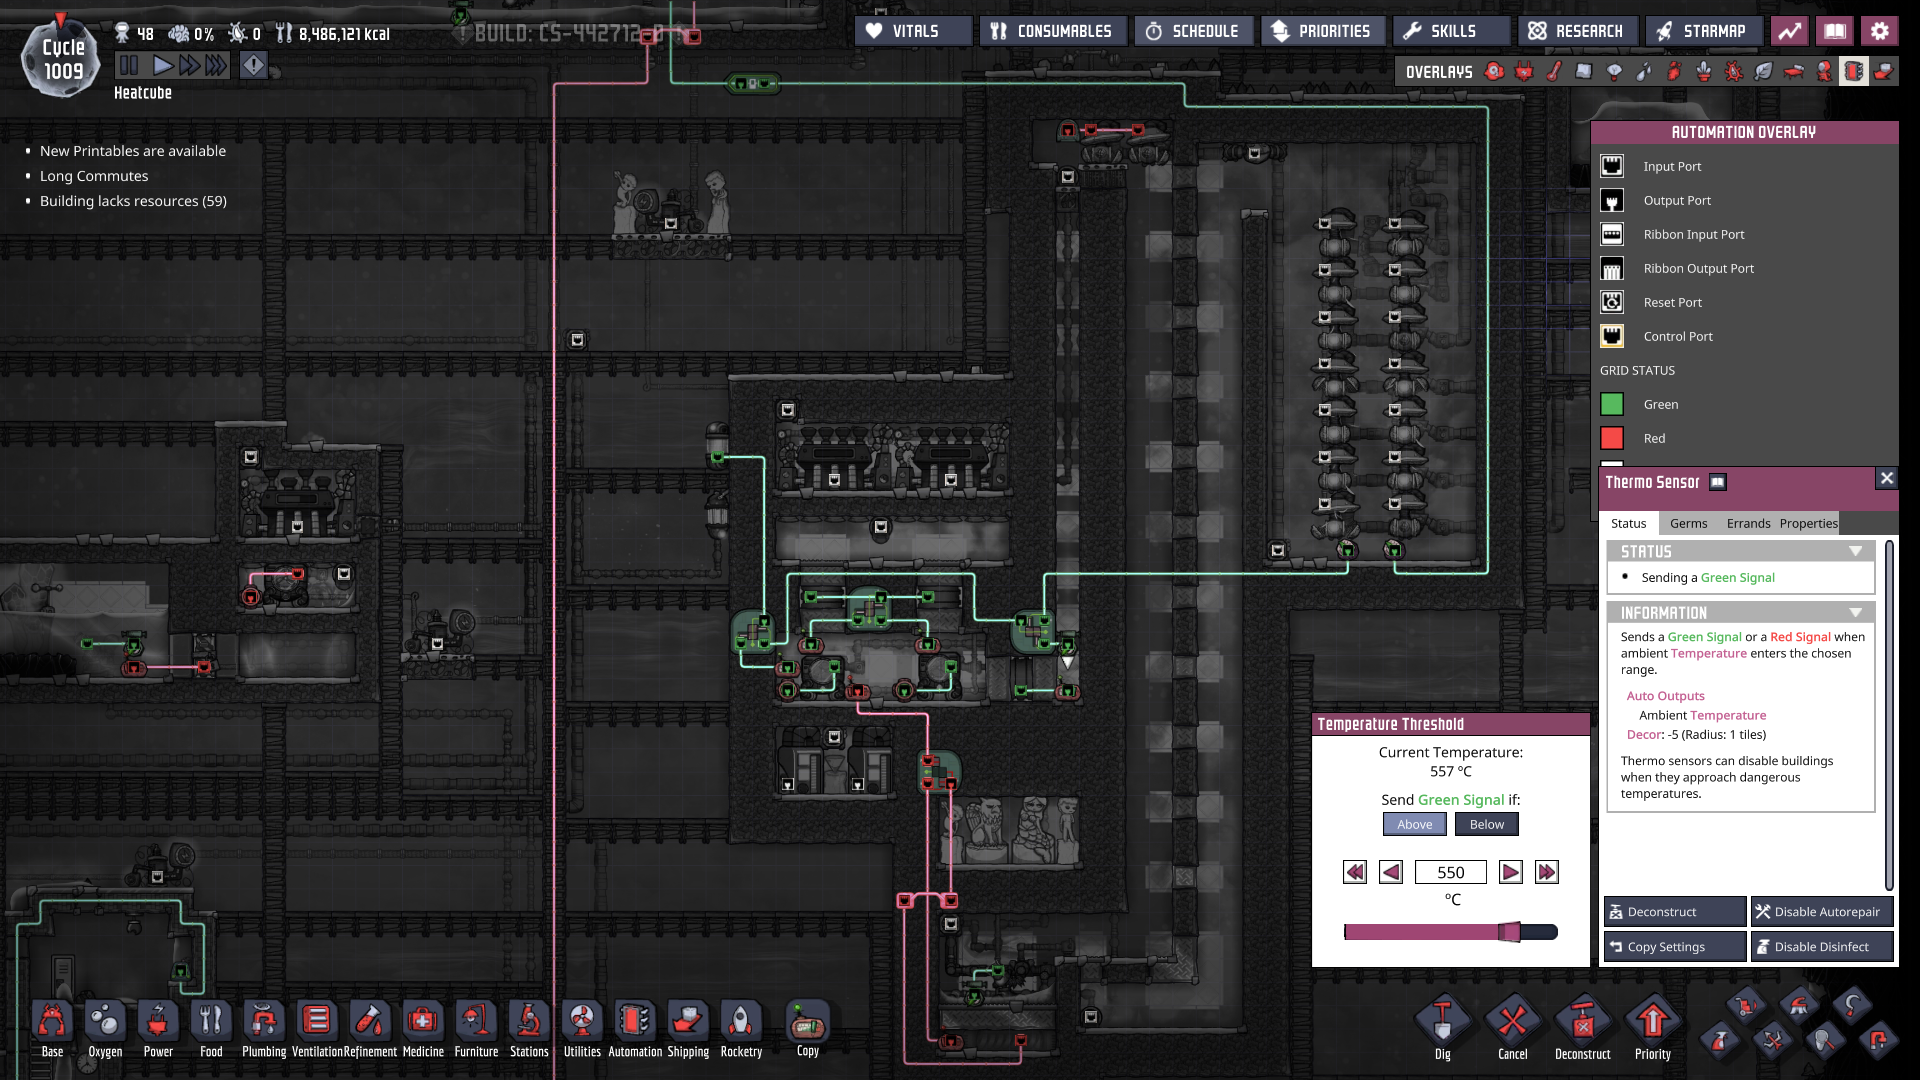Screen dimensions: 1920x1080
Task: Collapse the Status section
Action: pyautogui.click(x=1855, y=552)
